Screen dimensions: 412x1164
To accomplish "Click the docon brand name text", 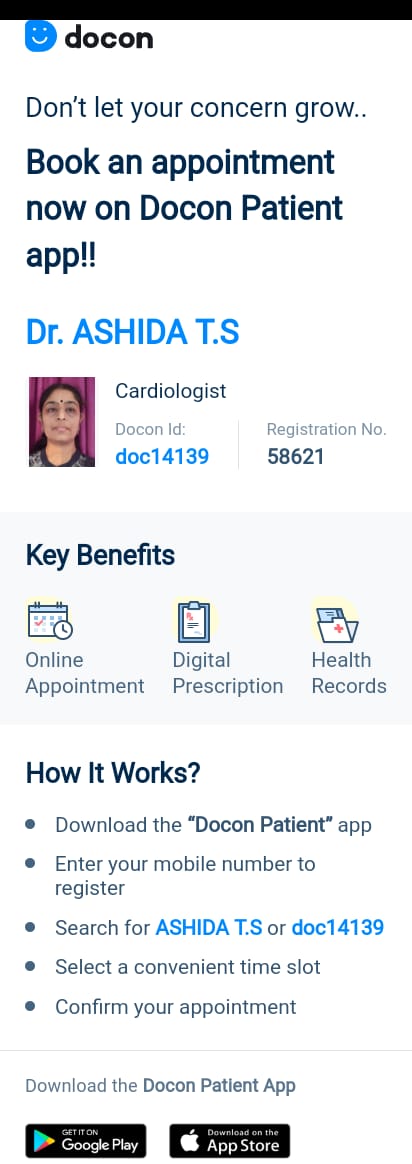I will pyautogui.click(x=109, y=37).
